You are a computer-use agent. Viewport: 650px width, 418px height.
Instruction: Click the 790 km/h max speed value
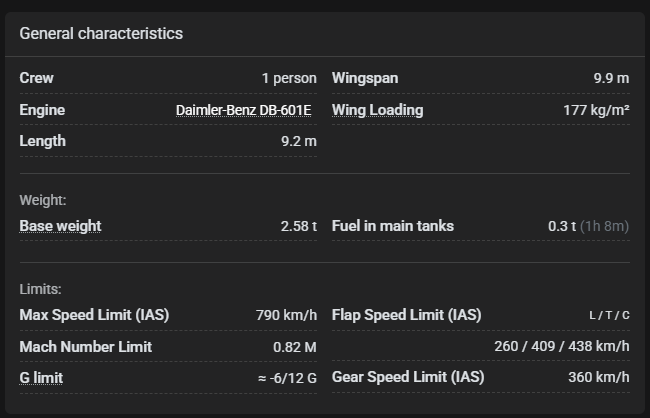click(x=287, y=315)
